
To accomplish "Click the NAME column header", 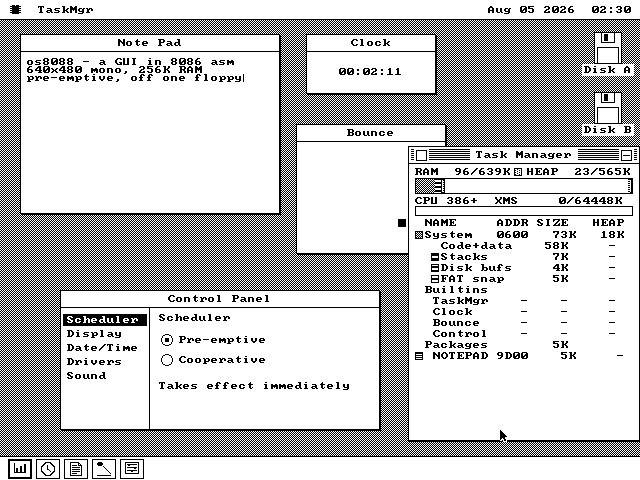I will (x=440, y=223).
